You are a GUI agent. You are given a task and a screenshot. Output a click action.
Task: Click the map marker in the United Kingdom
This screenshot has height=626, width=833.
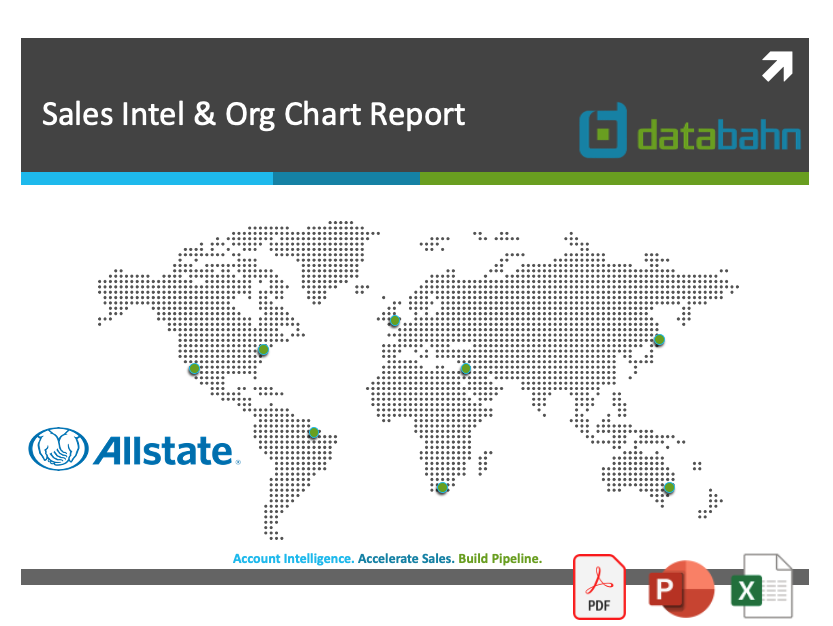pos(395,320)
